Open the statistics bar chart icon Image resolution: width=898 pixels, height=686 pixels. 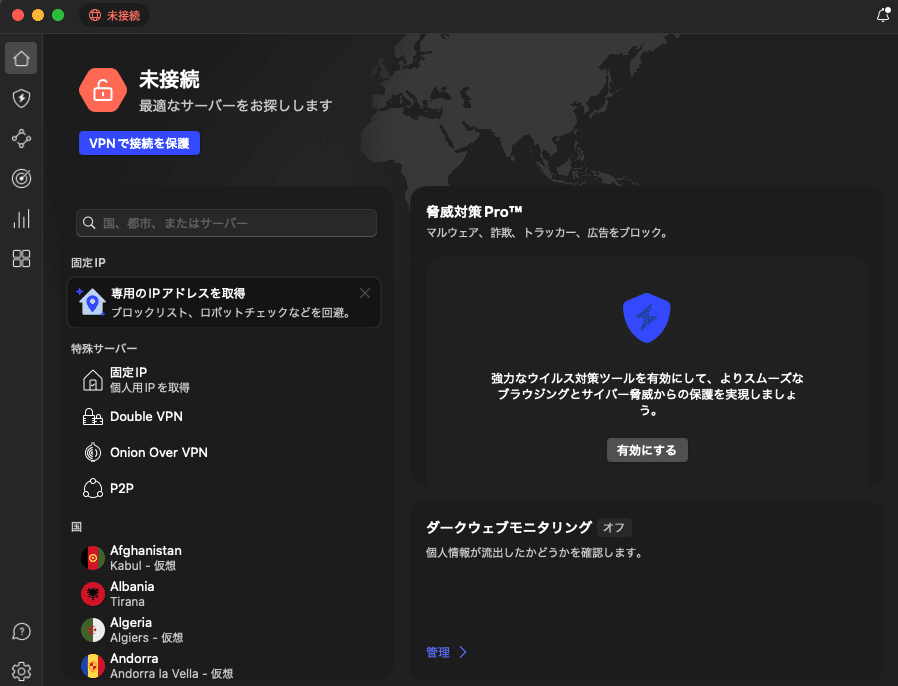[21, 218]
